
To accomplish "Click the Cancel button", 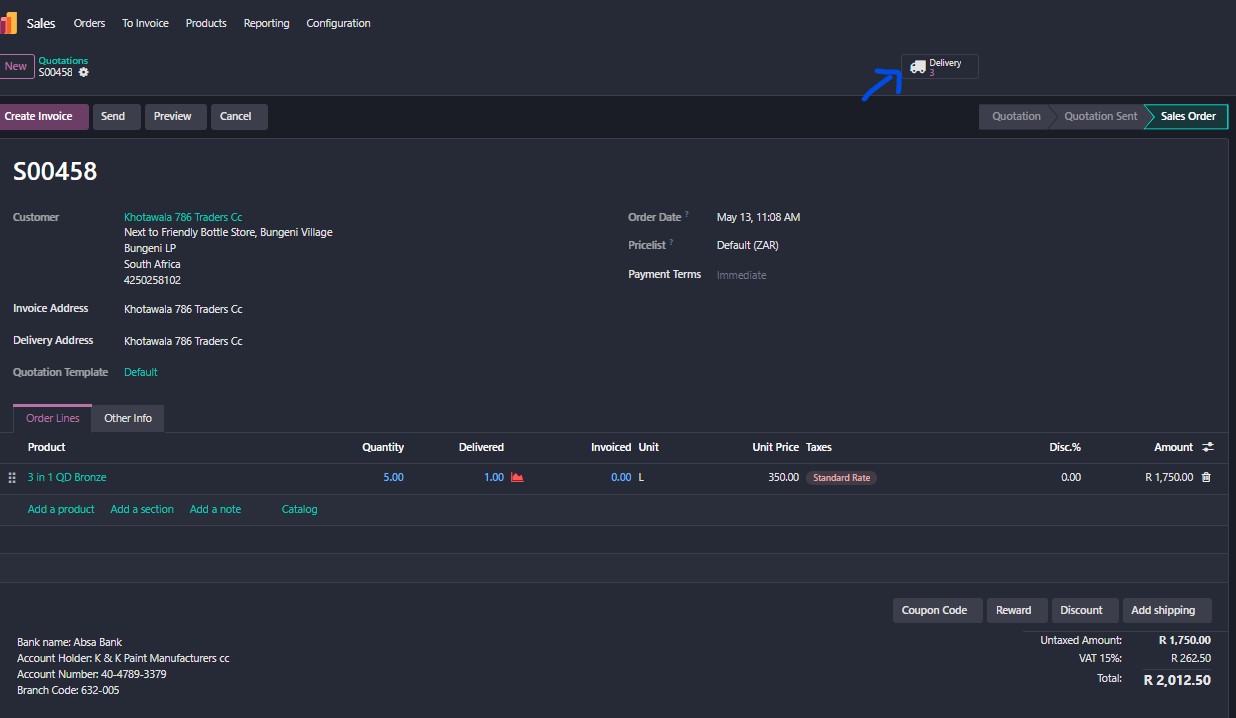I will coord(239,116).
